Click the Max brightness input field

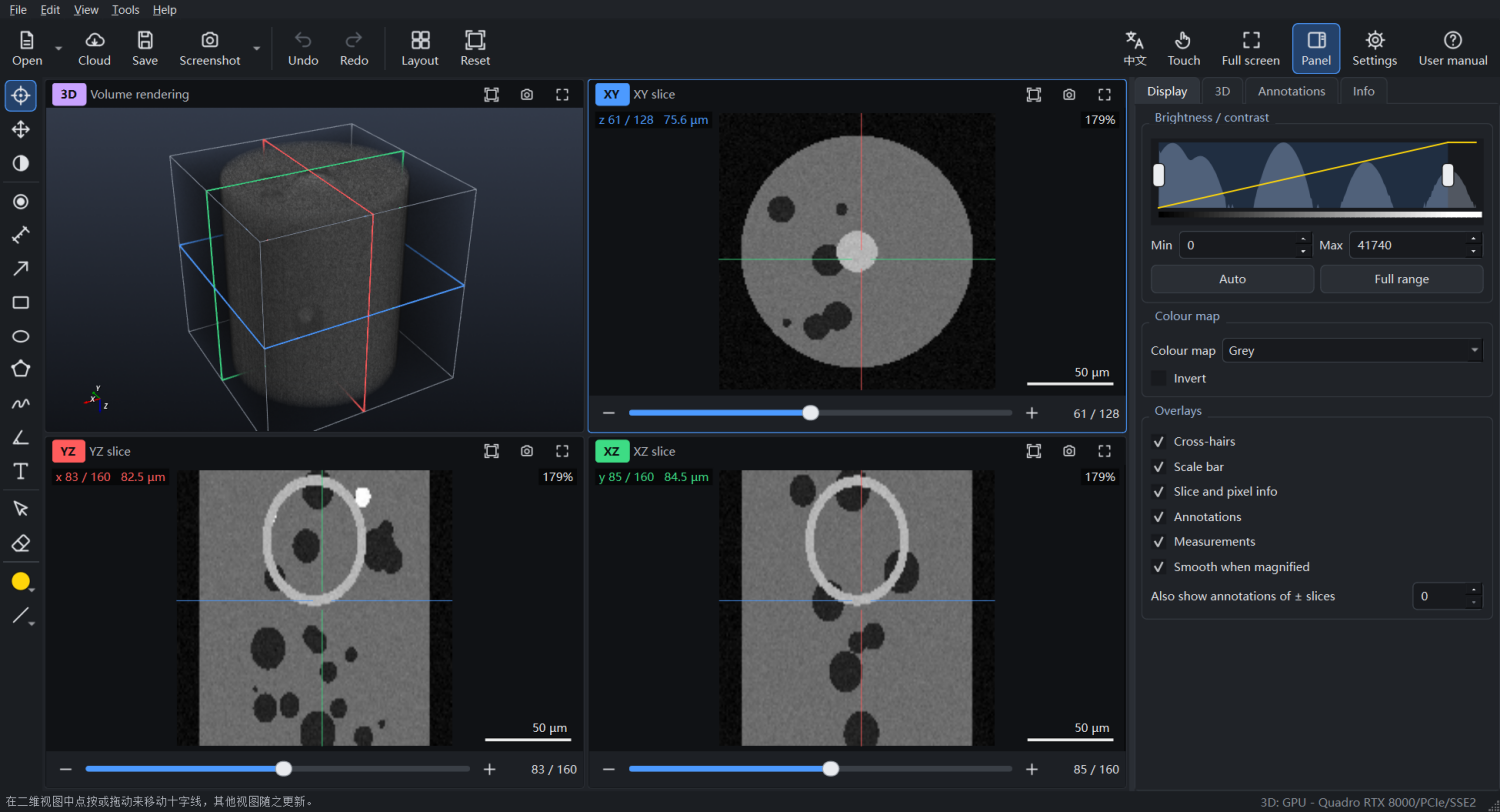1408,245
